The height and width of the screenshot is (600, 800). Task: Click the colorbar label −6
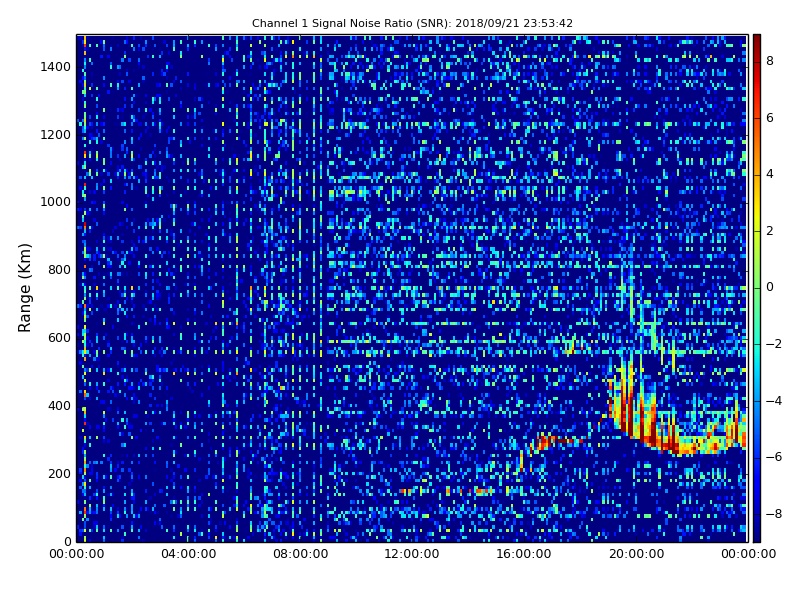(x=774, y=457)
